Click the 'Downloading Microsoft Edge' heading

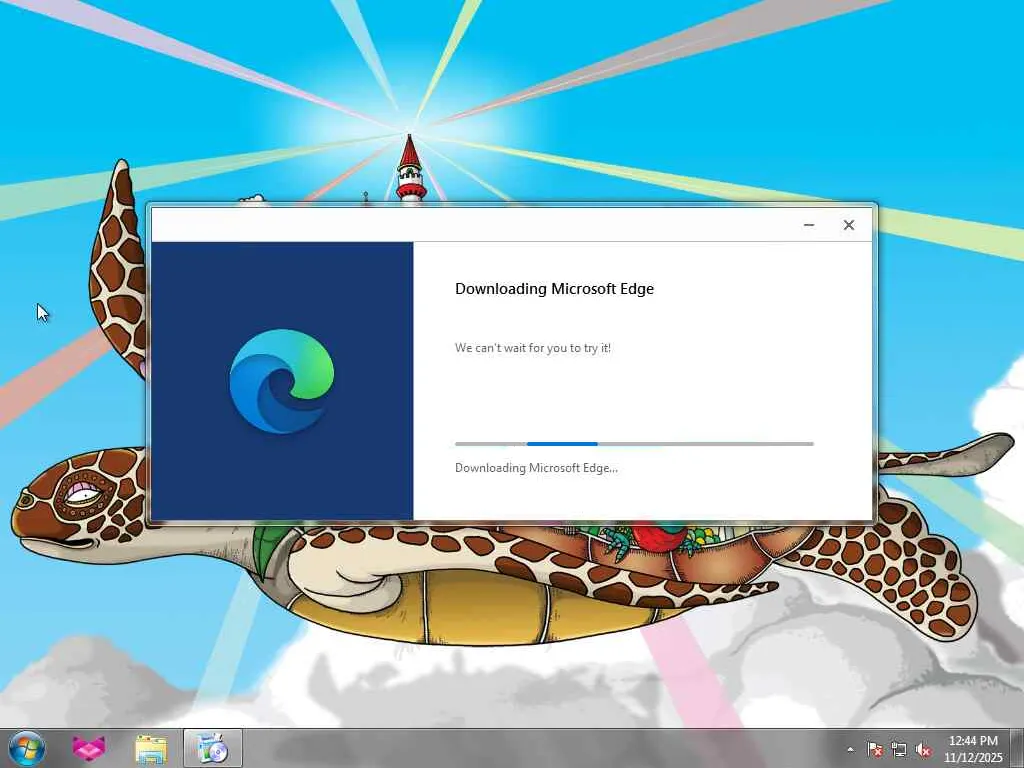[x=554, y=289]
